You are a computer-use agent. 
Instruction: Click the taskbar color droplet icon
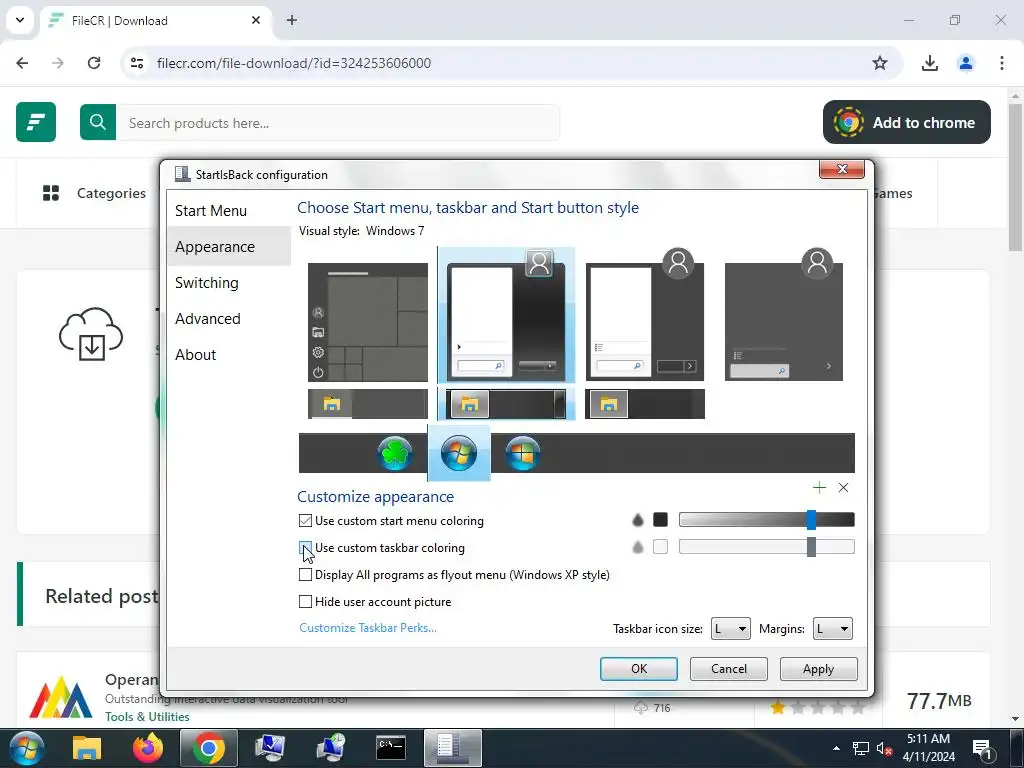[x=638, y=547]
